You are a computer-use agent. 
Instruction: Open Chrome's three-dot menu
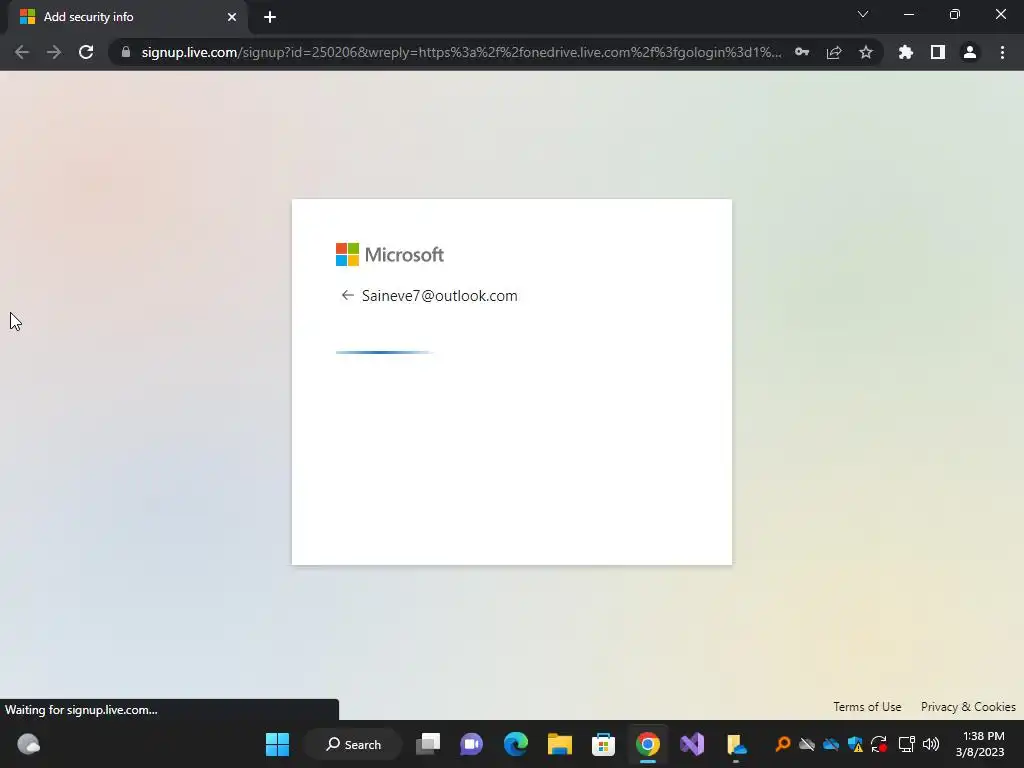click(x=1002, y=52)
